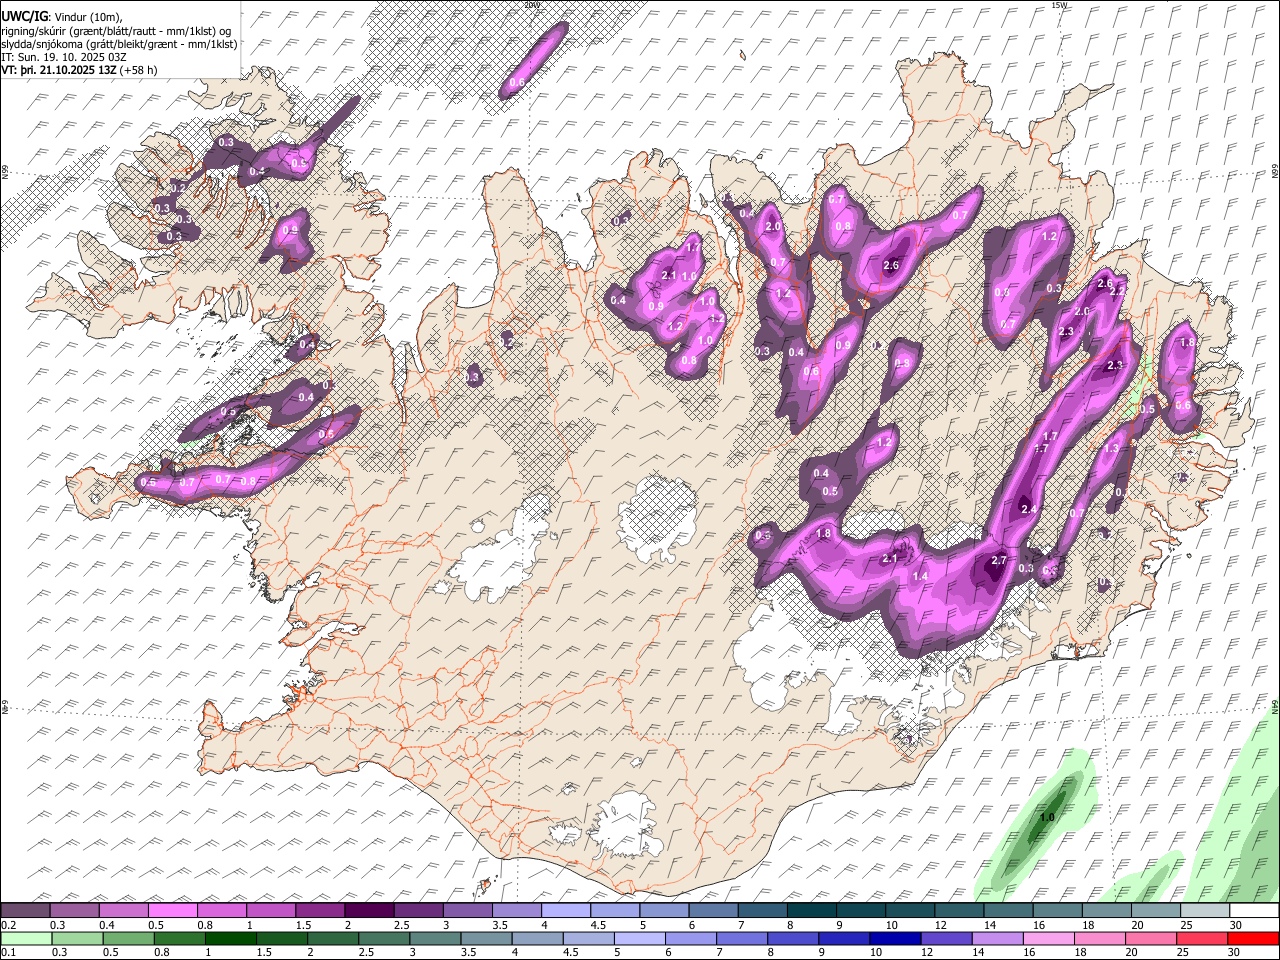Image resolution: width=1280 pixels, height=960 pixels.
Task: Click the VT valid time line (+58 h)
Action: [79, 70]
